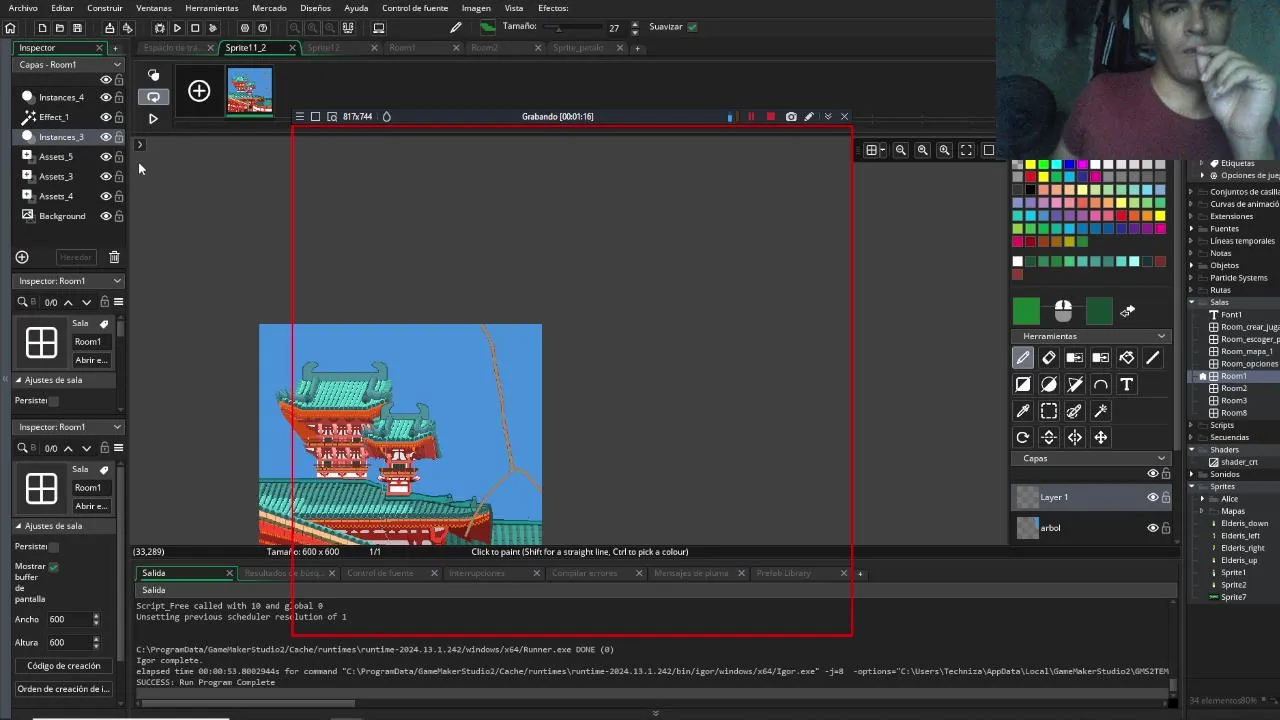Switch to the Sprite12 tab
This screenshot has height=720, width=1280.
(x=323, y=48)
